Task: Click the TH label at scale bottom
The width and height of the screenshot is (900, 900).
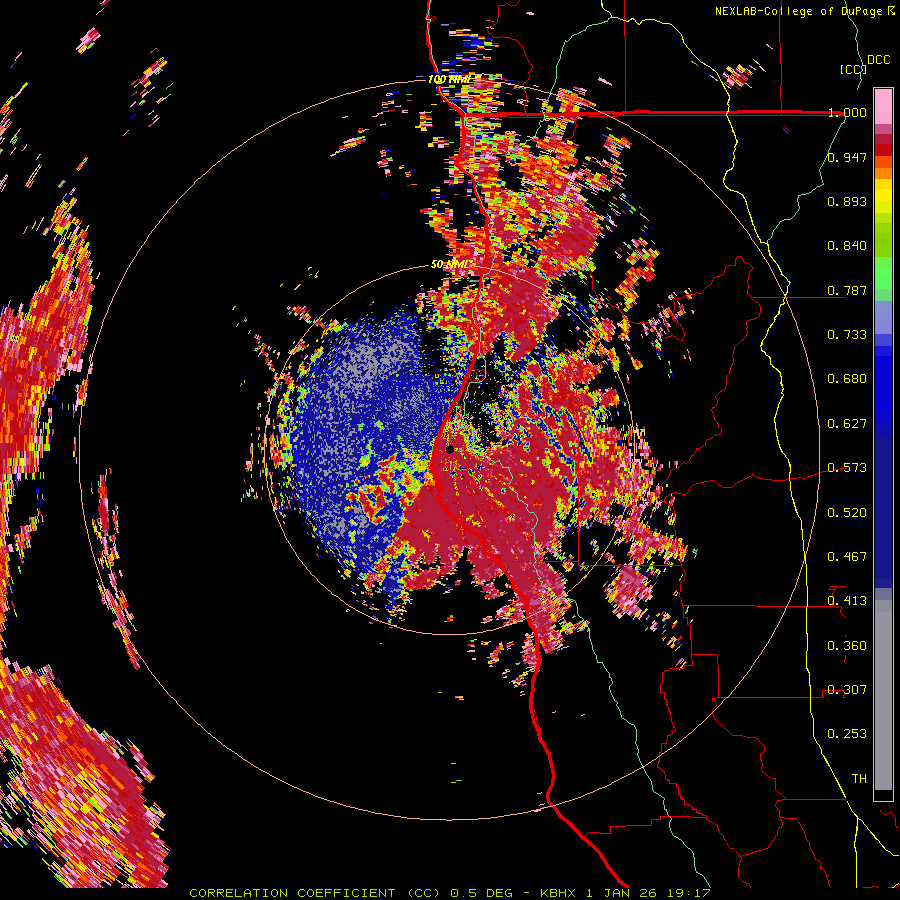Action: (859, 779)
